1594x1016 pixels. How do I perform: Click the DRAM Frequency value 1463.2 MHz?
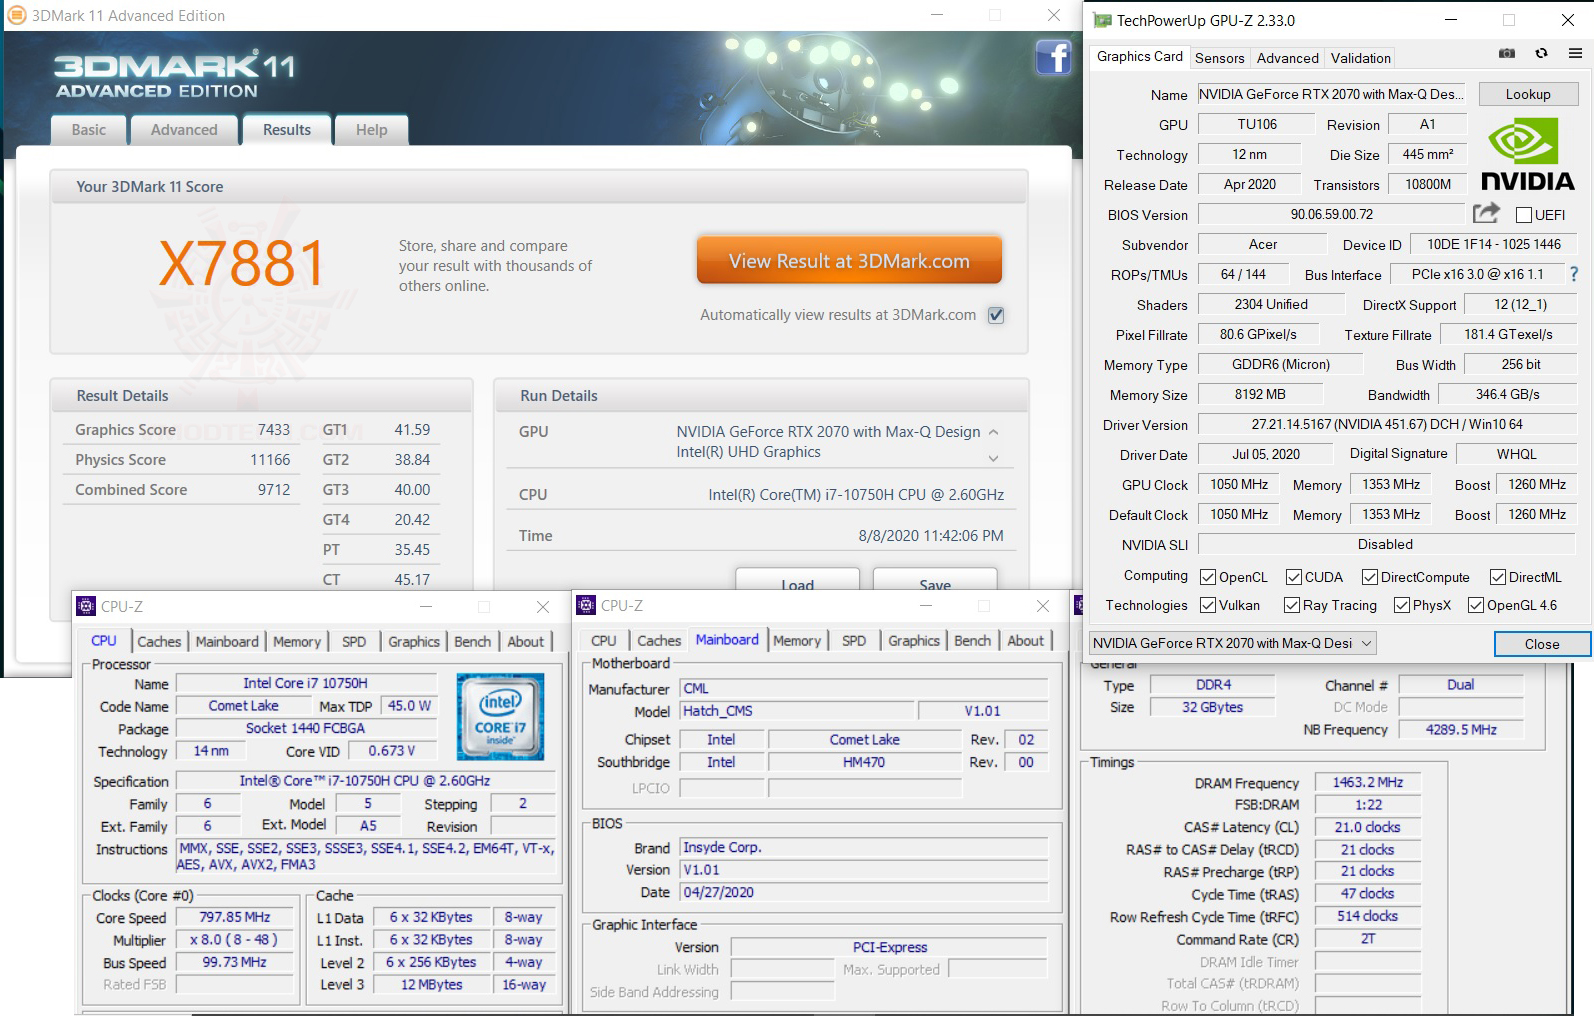(x=1367, y=782)
